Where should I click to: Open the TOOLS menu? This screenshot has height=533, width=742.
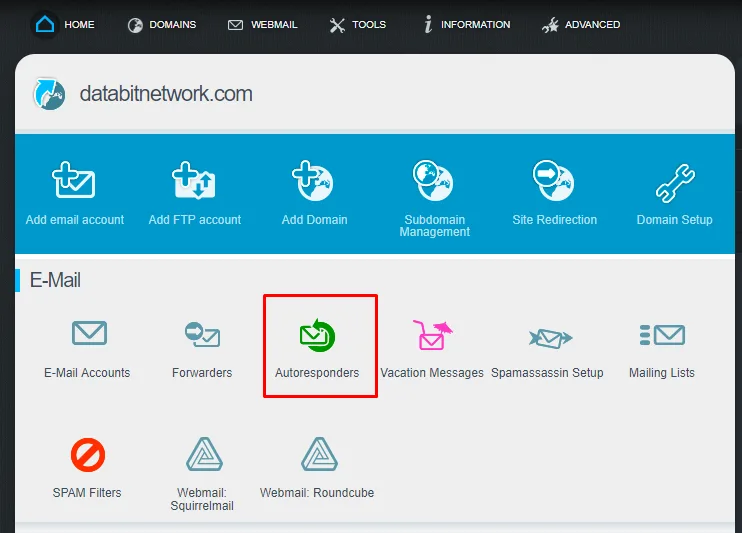coord(358,24)
